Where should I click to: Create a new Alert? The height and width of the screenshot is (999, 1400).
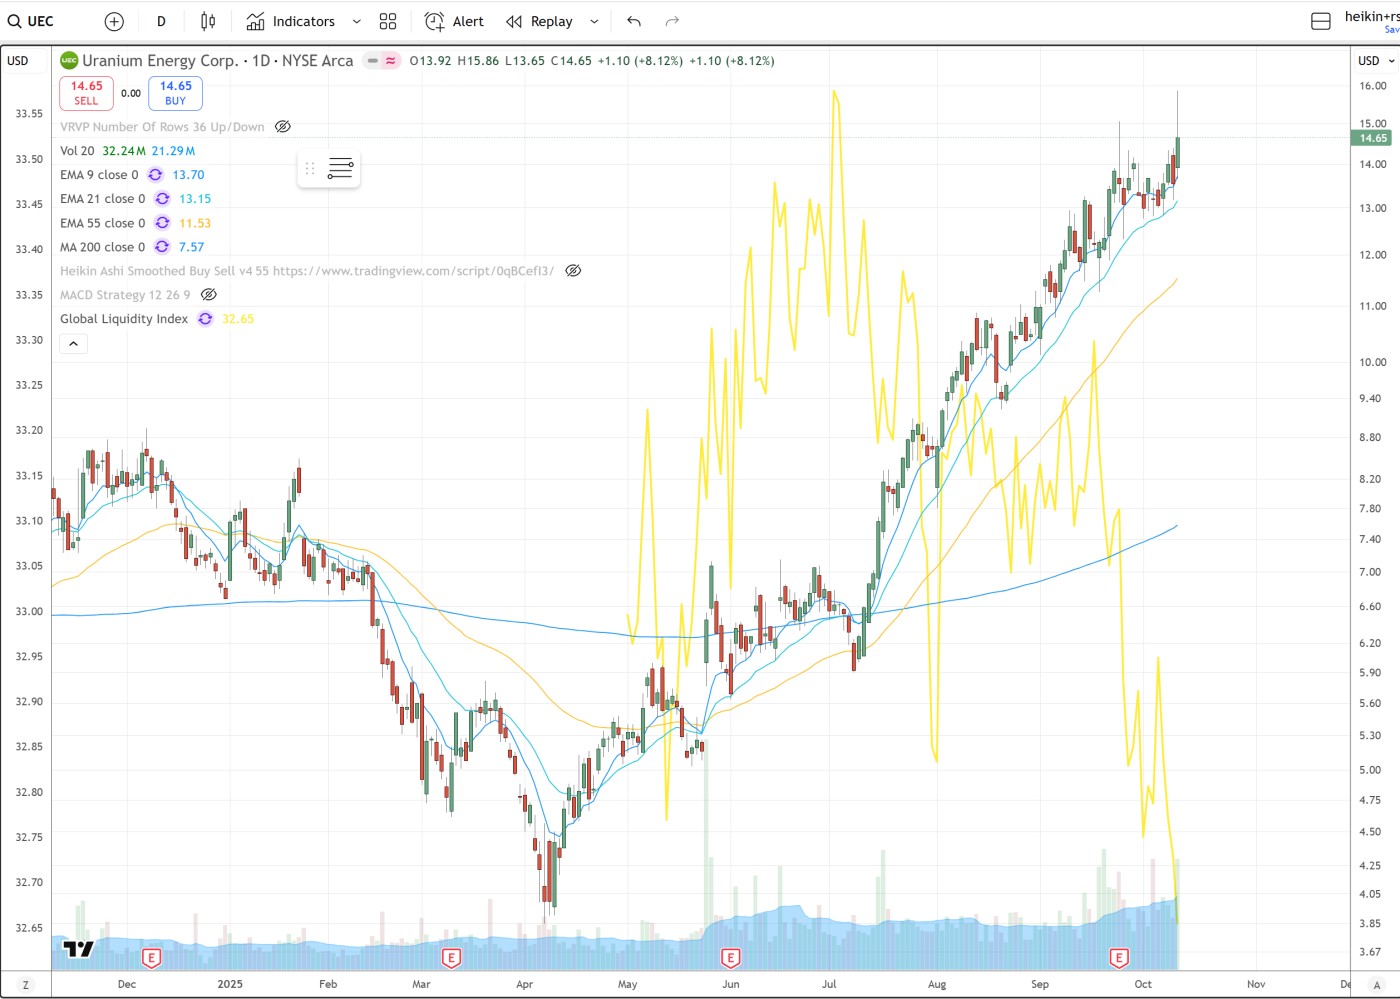click(454, 21)
